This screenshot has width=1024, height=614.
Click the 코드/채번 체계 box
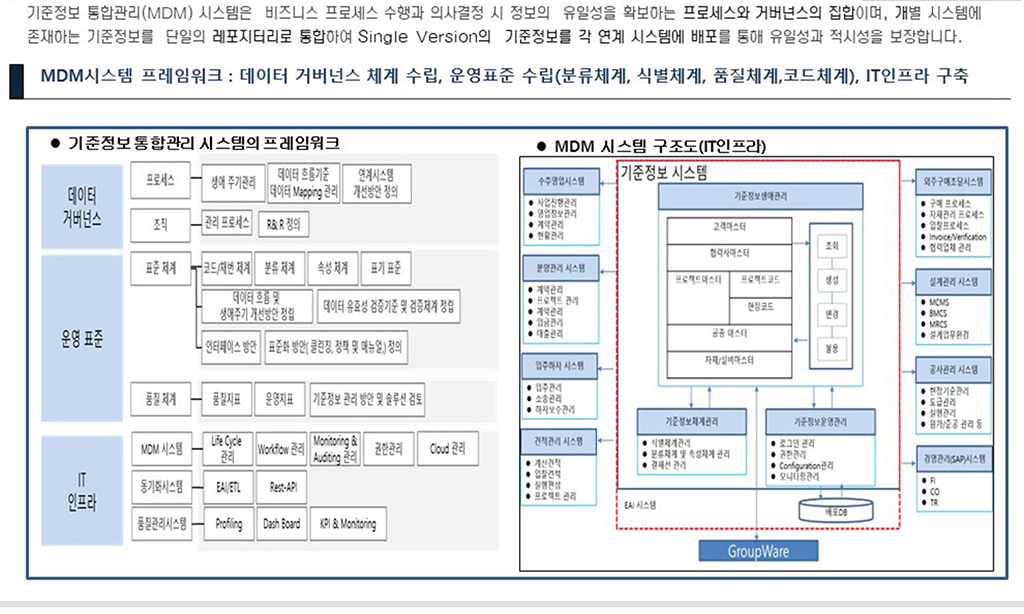(227, 268)
